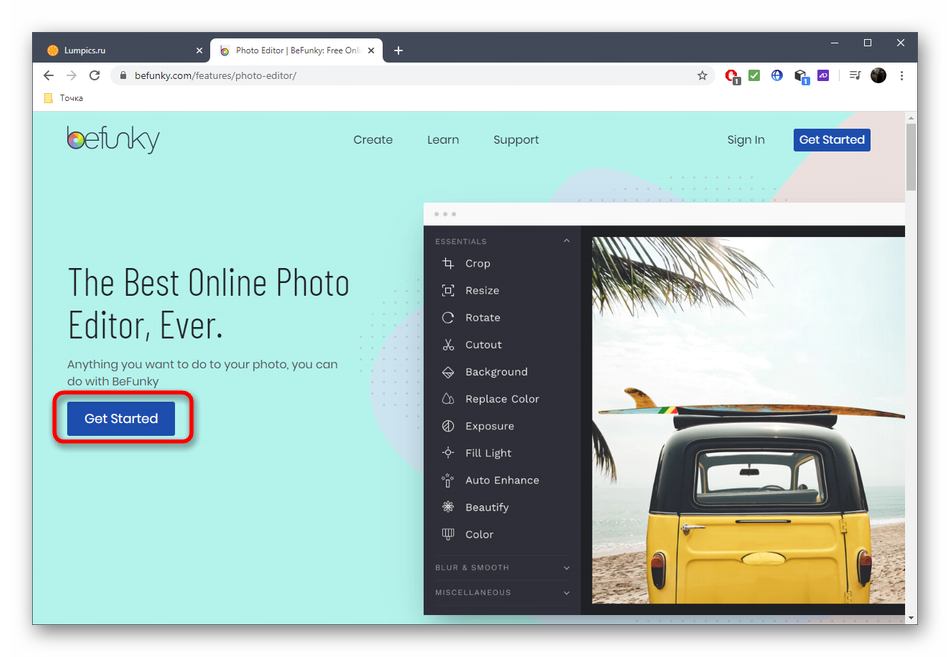The height and width of the screenshot is (657, 950).
Task: Open the Create menu
Action: [373, 140]
